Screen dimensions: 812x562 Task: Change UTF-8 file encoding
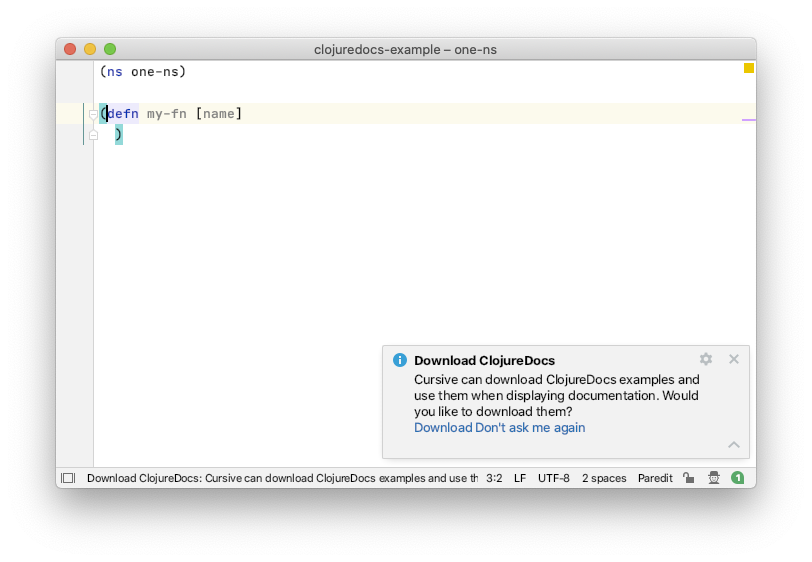pyautogui.click(x=554, y=478)
